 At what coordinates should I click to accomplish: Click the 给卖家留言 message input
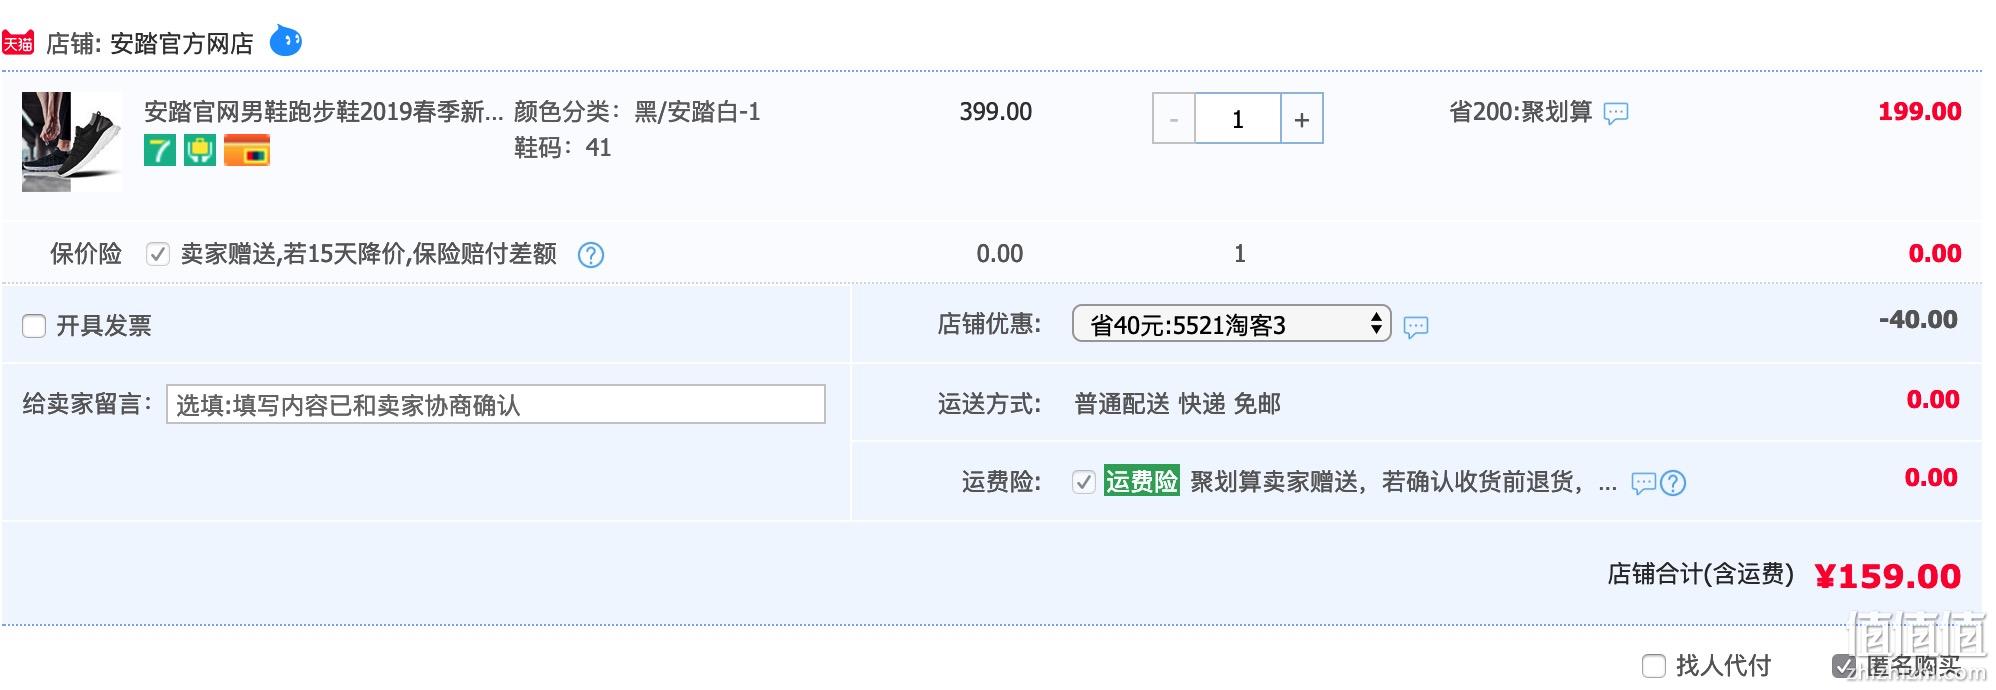[496, 404]
